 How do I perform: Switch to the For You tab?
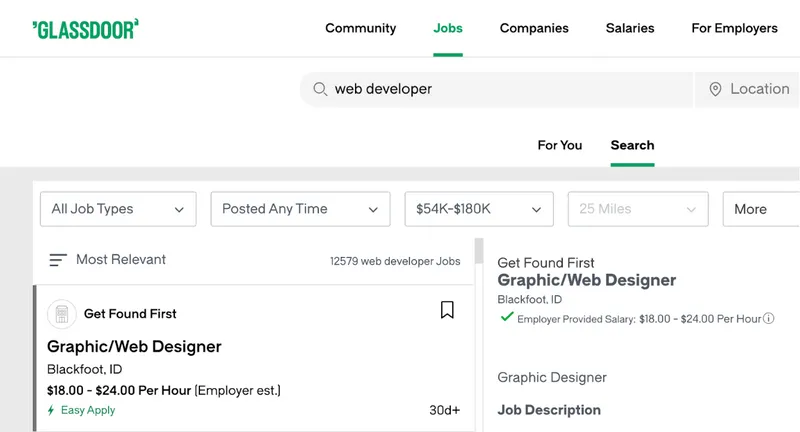(x=559, y=145)
